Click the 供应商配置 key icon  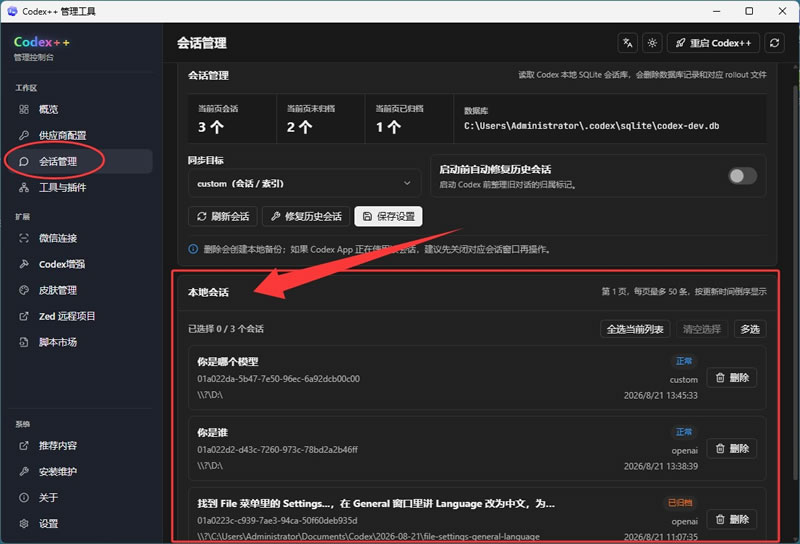pos(23,135)
